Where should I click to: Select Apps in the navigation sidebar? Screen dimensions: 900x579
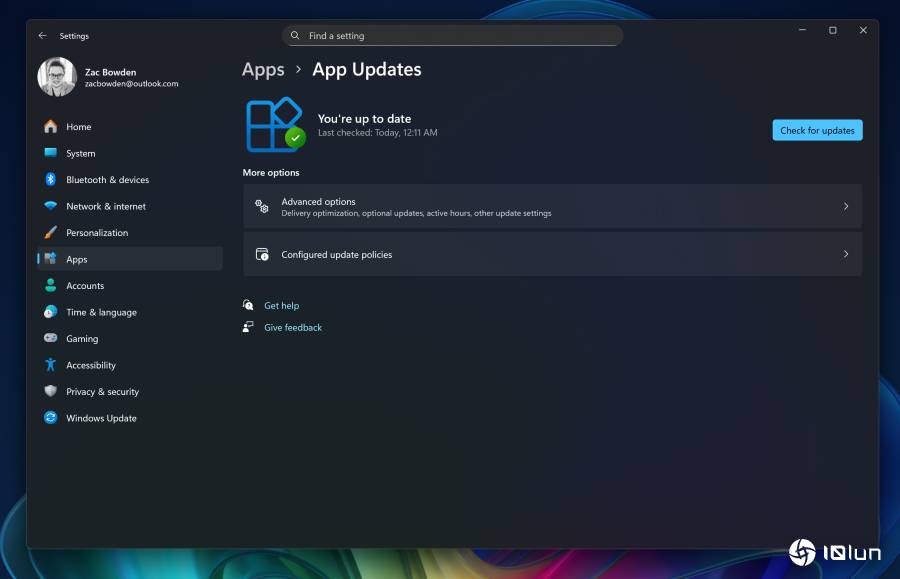click(77, 259)
